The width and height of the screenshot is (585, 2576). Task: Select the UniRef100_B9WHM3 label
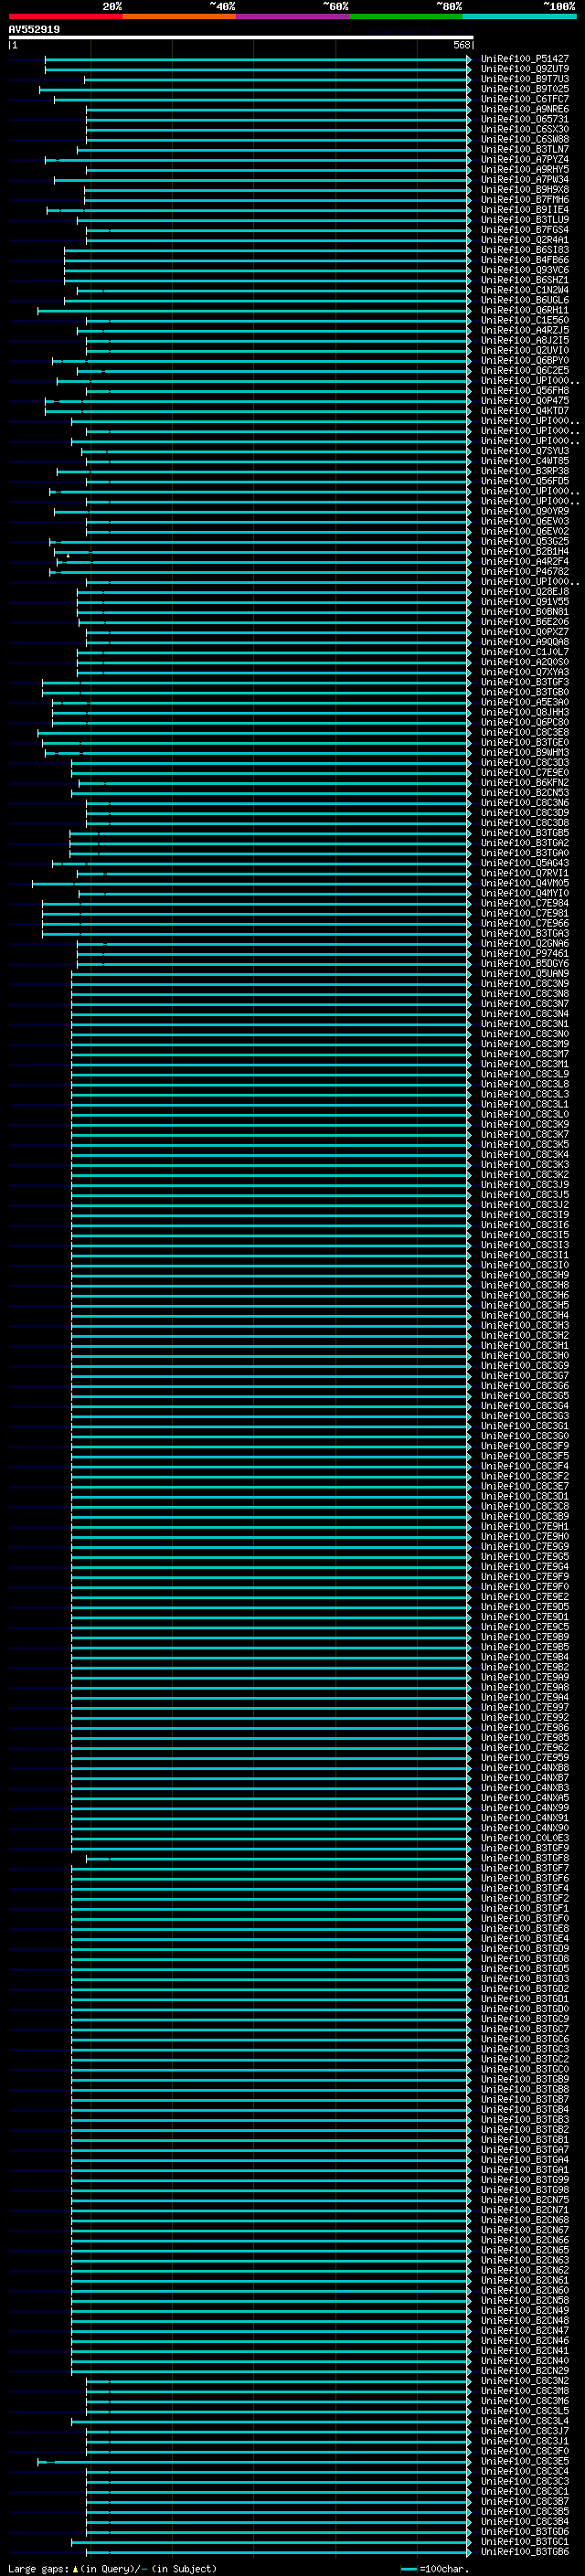tap(525, 752)
